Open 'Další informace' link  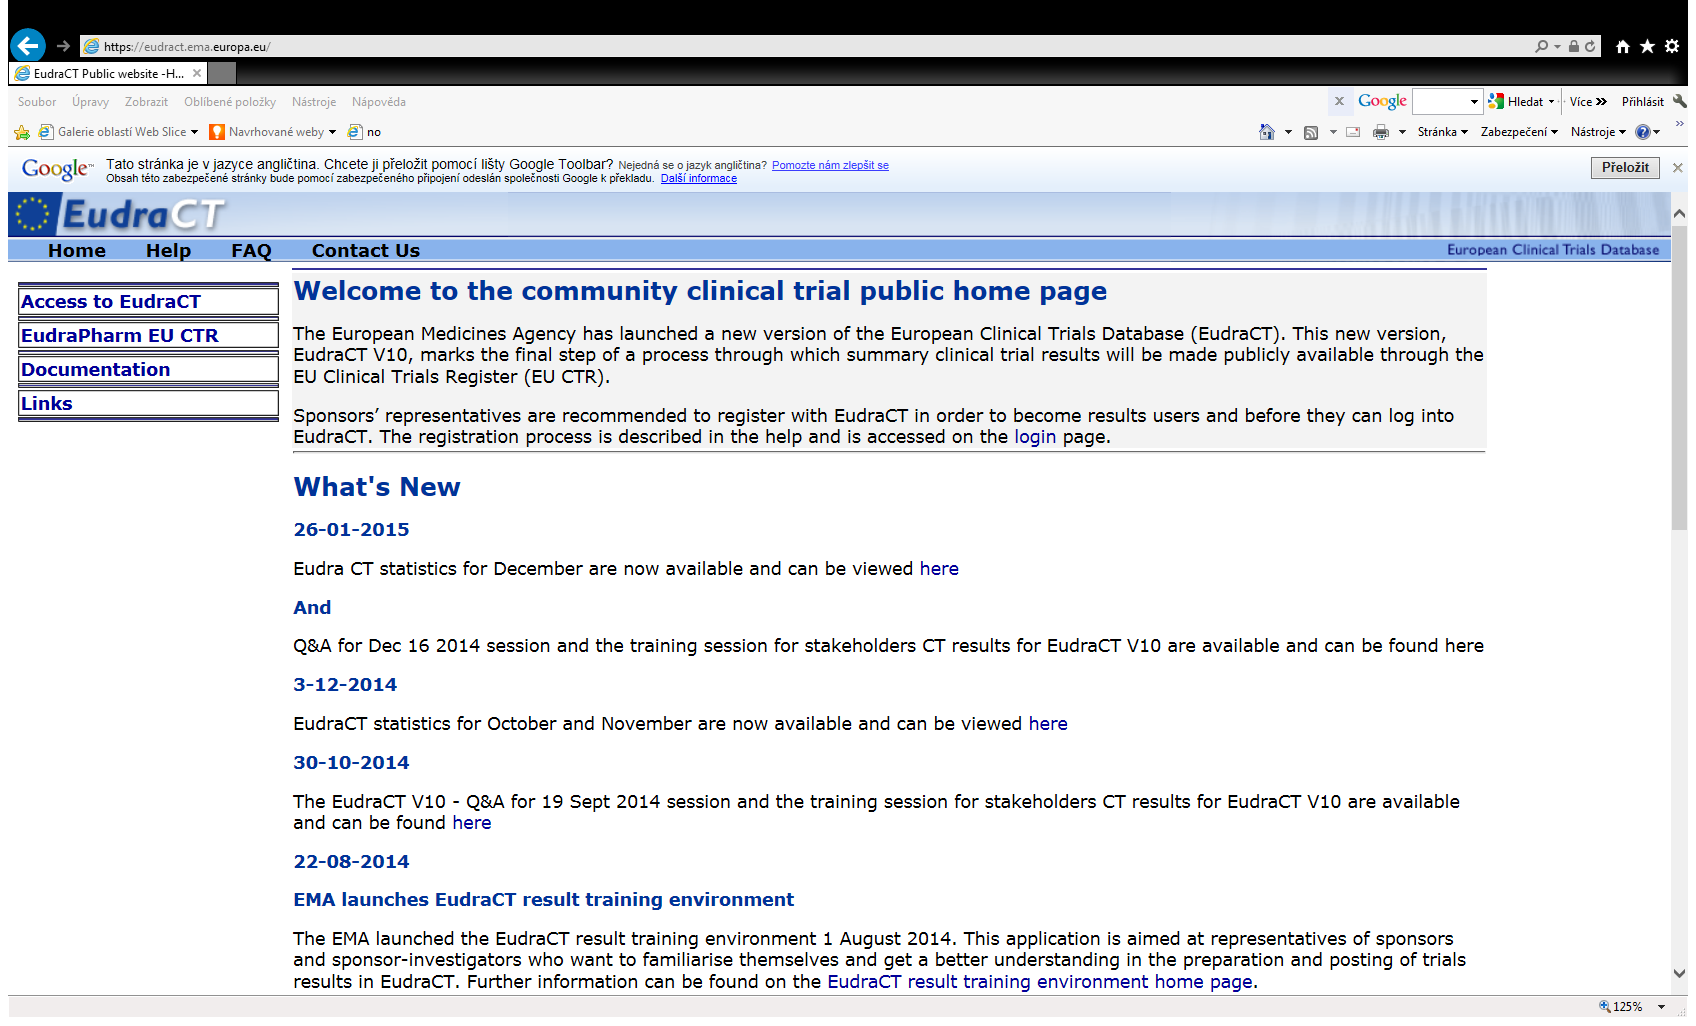[699, 178]
